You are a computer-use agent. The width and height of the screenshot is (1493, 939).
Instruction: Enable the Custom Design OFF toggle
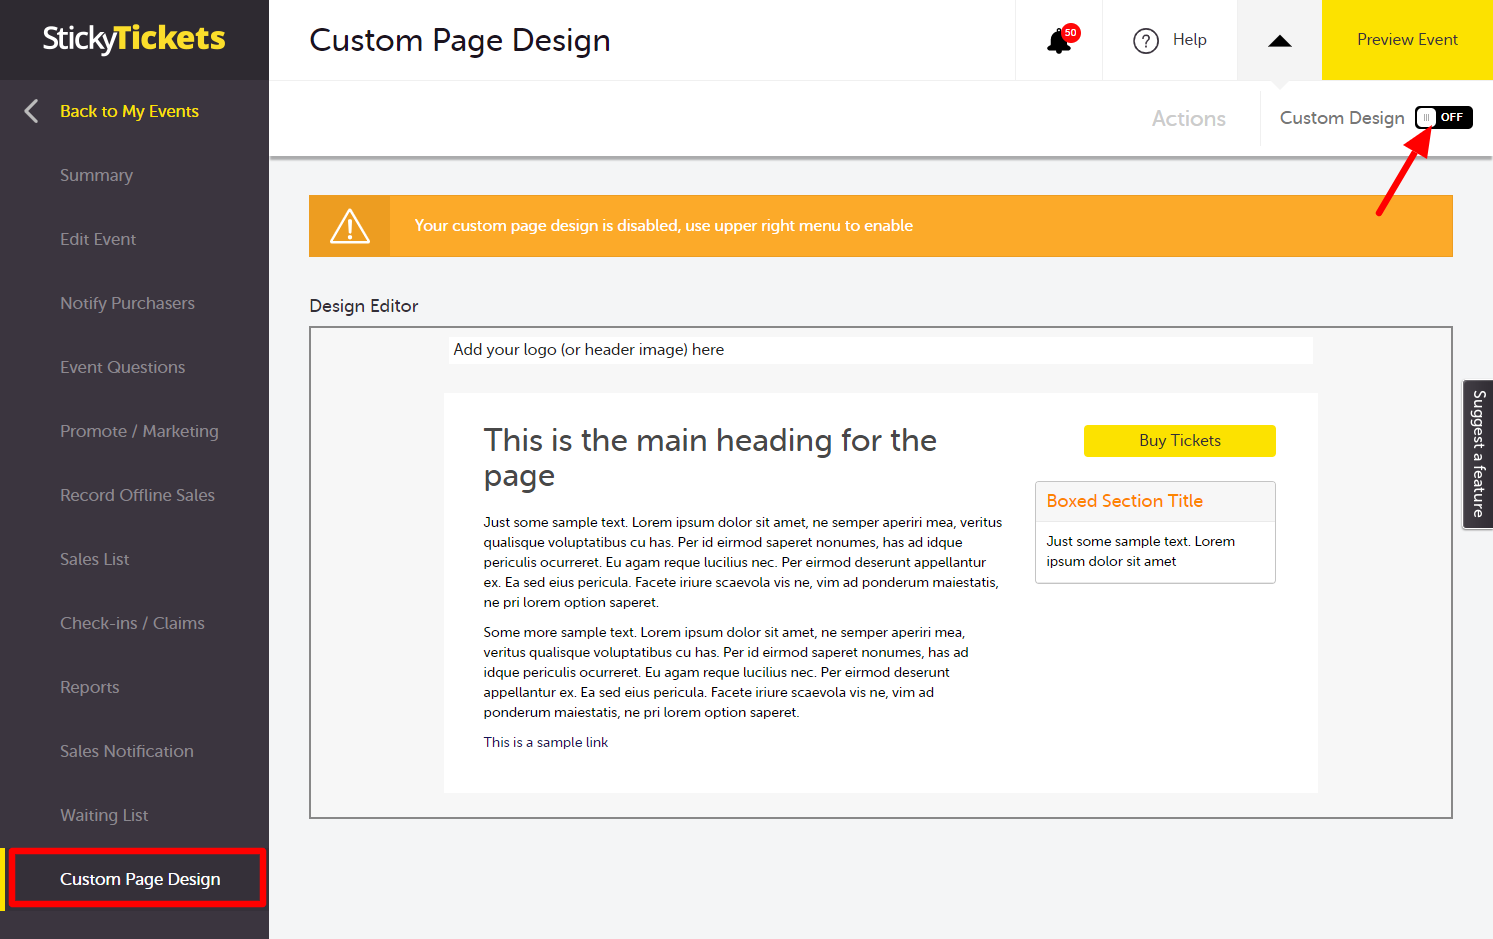click(1443, 117)
